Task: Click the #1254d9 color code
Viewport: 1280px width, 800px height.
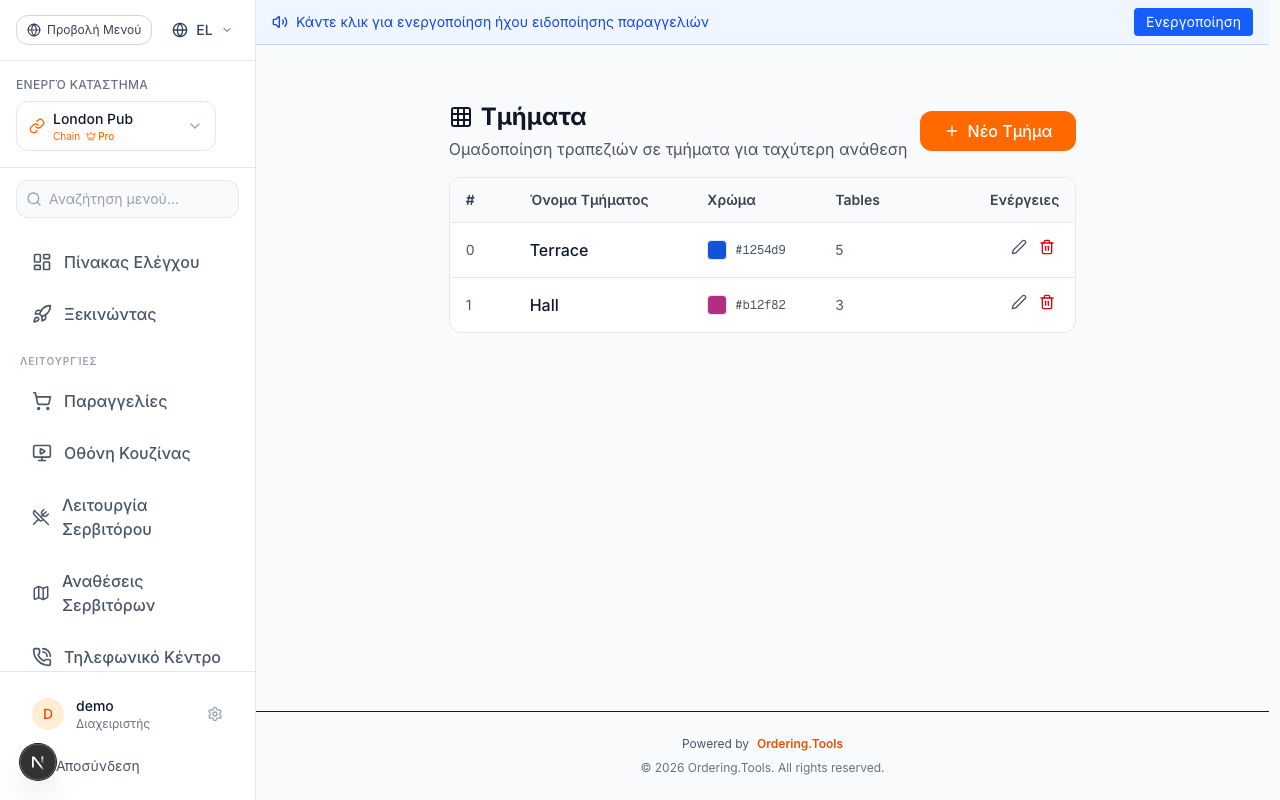Action: click(x=760, y=250)
